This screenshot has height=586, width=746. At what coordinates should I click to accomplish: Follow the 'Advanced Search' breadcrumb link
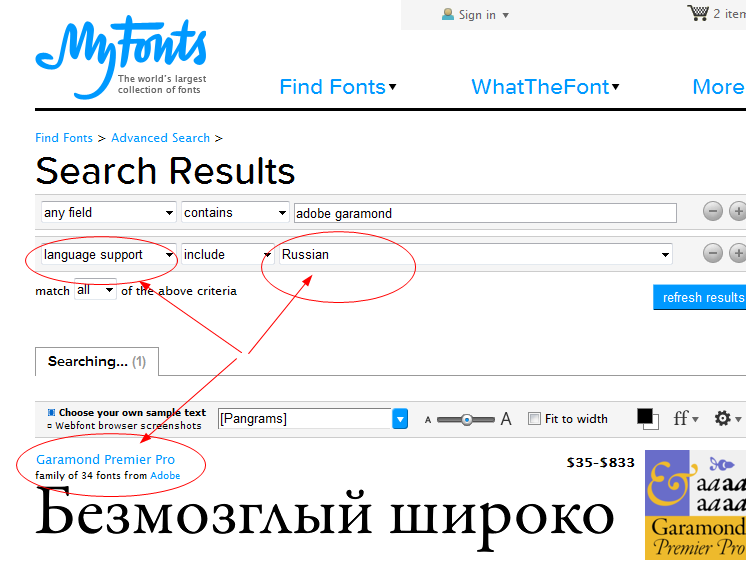[x=160, y=138]
